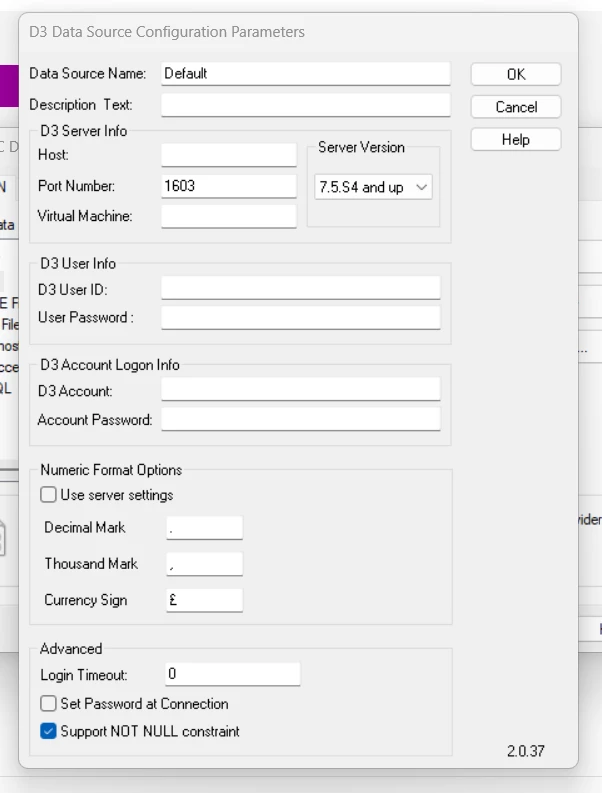
Task: Enable Set Password at Connection
Action: click(x=48, y=703)
